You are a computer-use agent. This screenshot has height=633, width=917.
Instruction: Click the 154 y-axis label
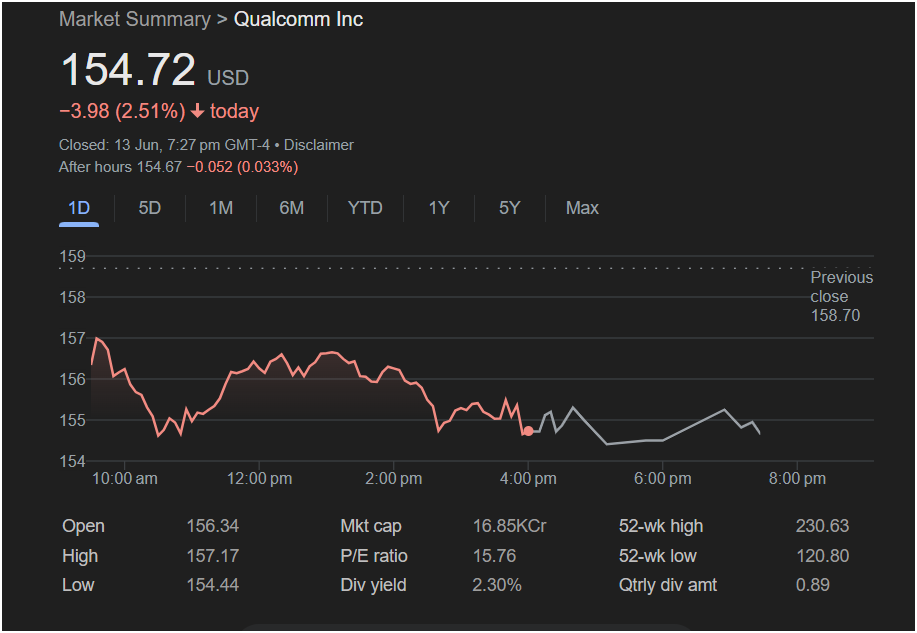(x=73, y=462)
